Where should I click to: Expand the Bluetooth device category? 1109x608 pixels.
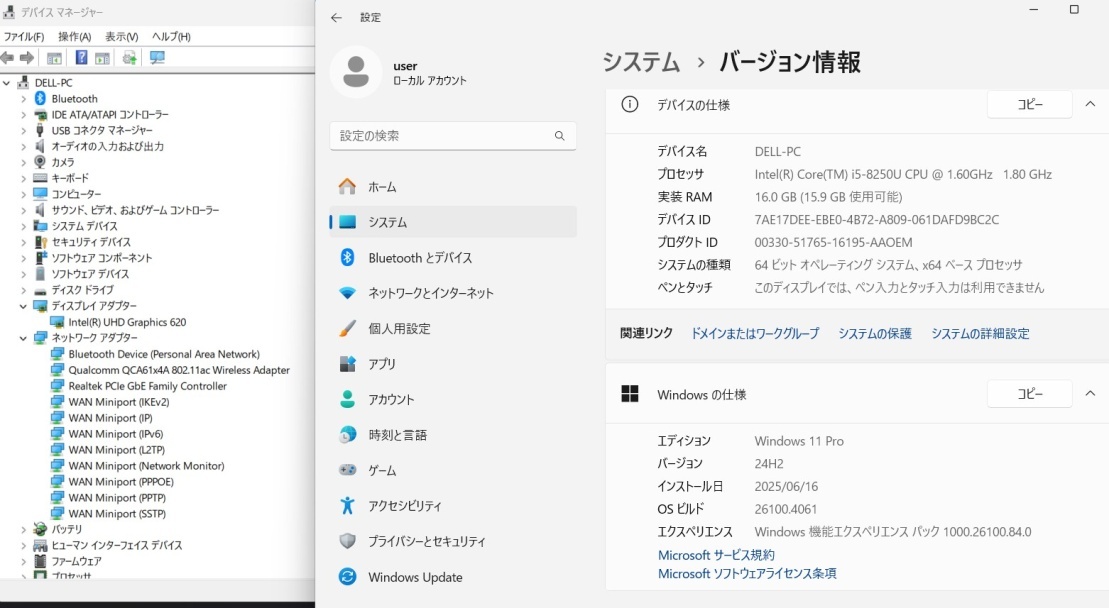(x=23, y=99)
